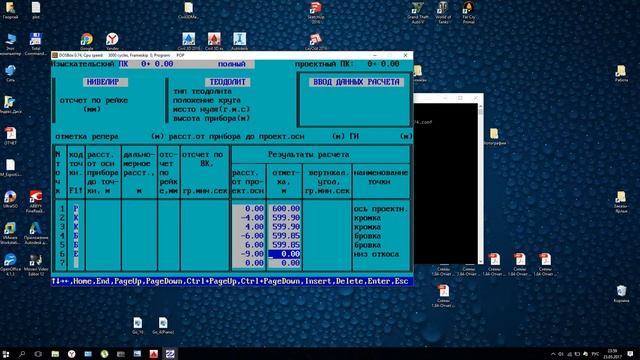Click 'ось проектн.' point name
640x360 pixels.
click(380, 209)
